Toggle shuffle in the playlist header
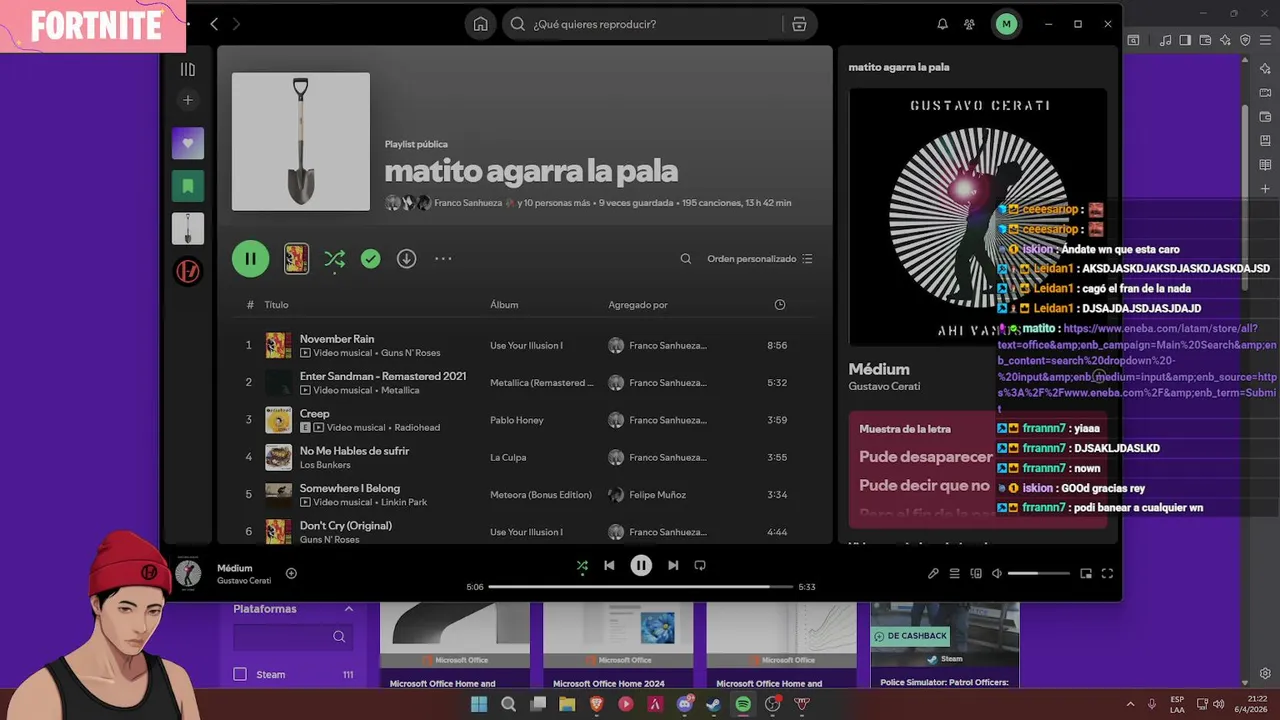The height and width of the screenshot is (720, 1280). pyautogui.click(x=334, y=259)
